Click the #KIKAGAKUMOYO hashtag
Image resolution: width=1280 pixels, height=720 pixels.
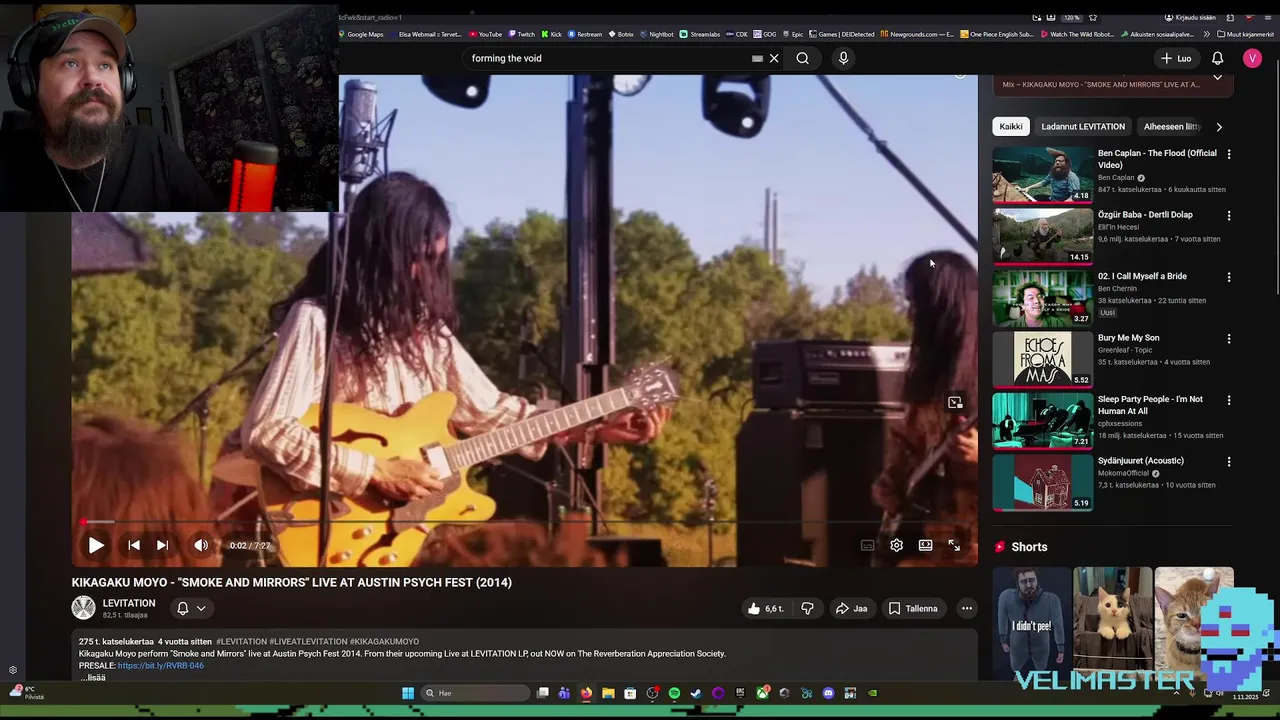click(384, 641)
